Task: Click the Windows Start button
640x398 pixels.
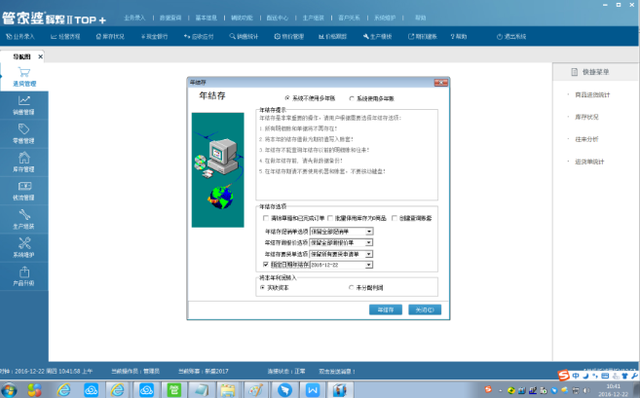Action: 9,390
